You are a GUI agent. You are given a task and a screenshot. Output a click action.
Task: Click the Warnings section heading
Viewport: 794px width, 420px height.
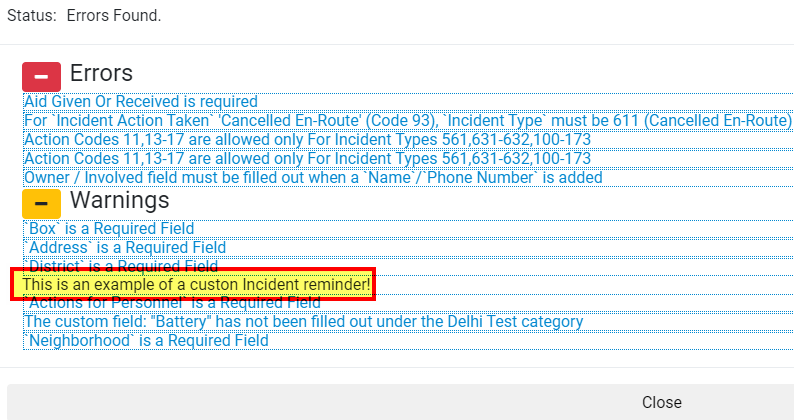(x=120, y=200)
